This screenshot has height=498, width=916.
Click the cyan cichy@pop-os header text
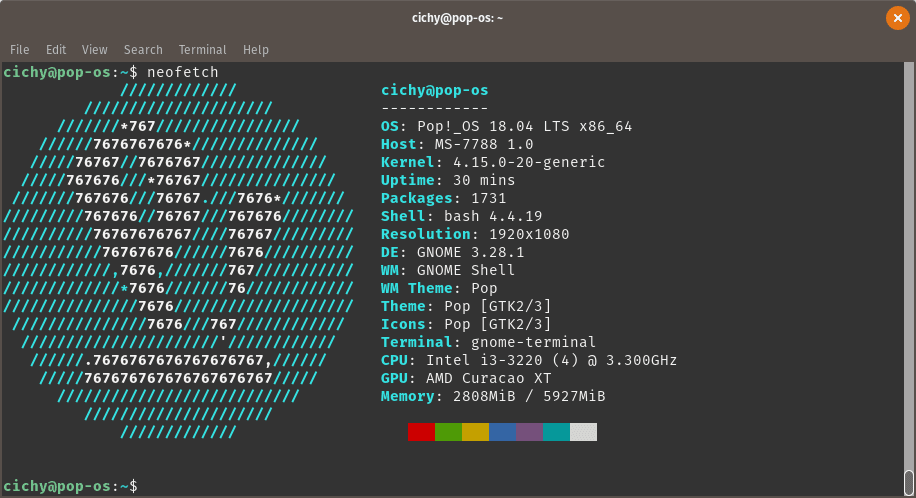pyautogui.click(x=435, y=91)
